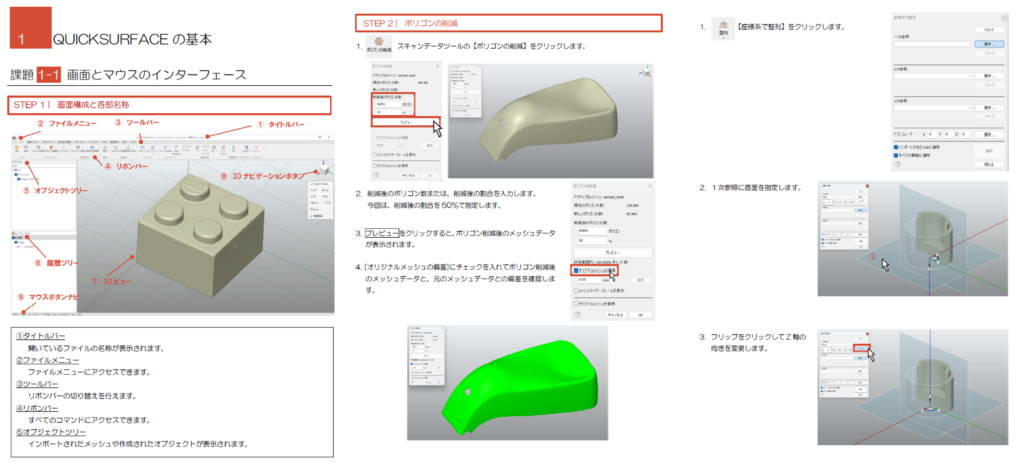Click the 整列 coordinate alignment icon
Image resolution: width=1024 pixels, height=463 pixels.
tap(723, 27)
